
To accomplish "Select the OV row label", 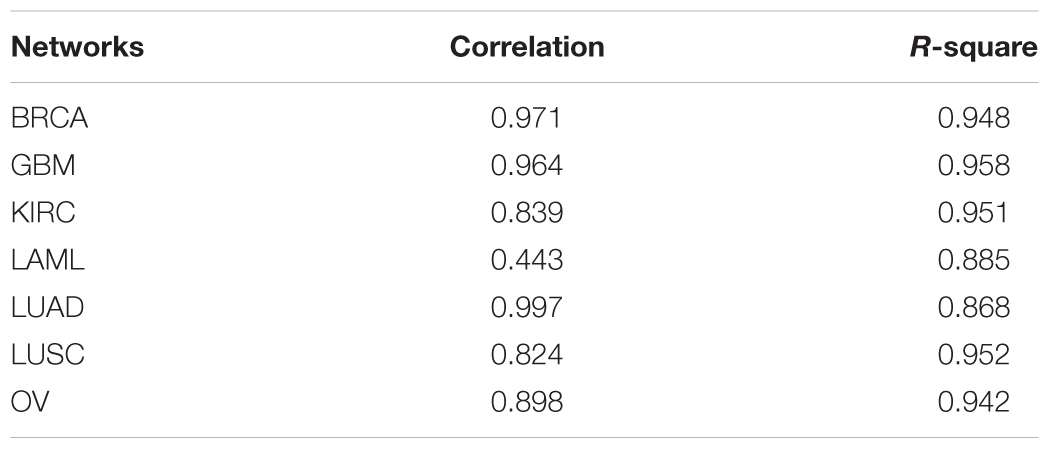I will (x=30, y=401).
